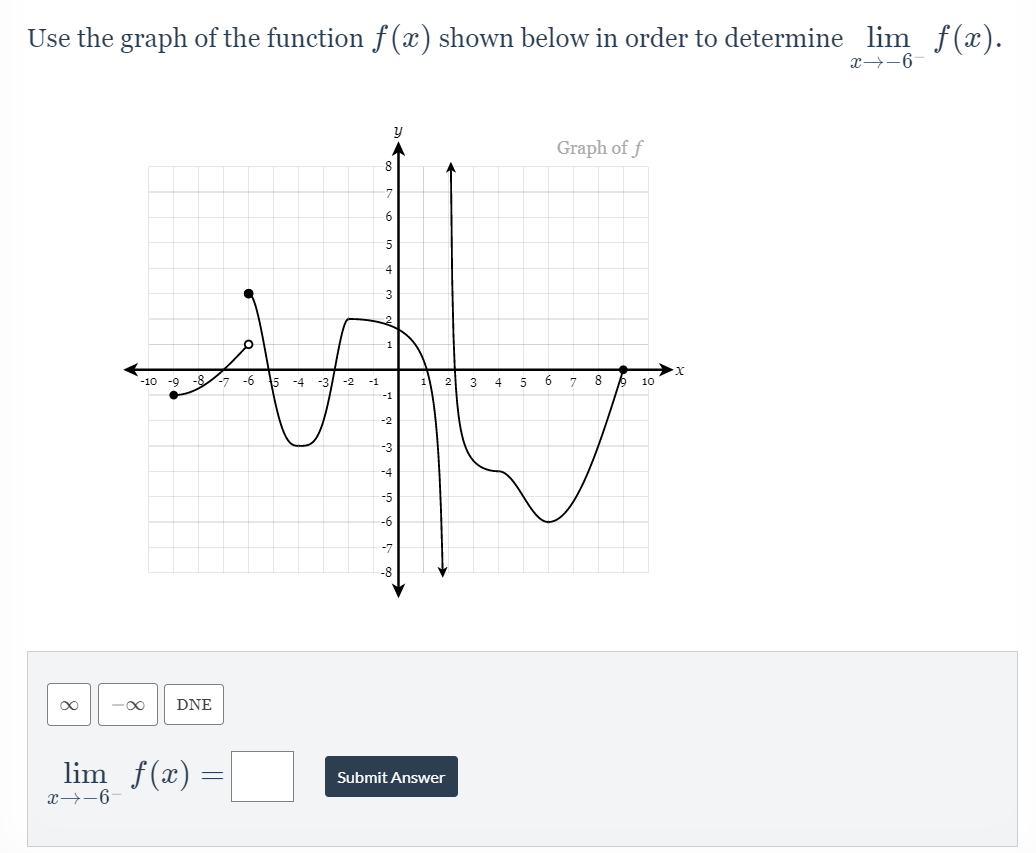
Task: Click the curve's valley near x = 6
Action: [x=546, y=520]
